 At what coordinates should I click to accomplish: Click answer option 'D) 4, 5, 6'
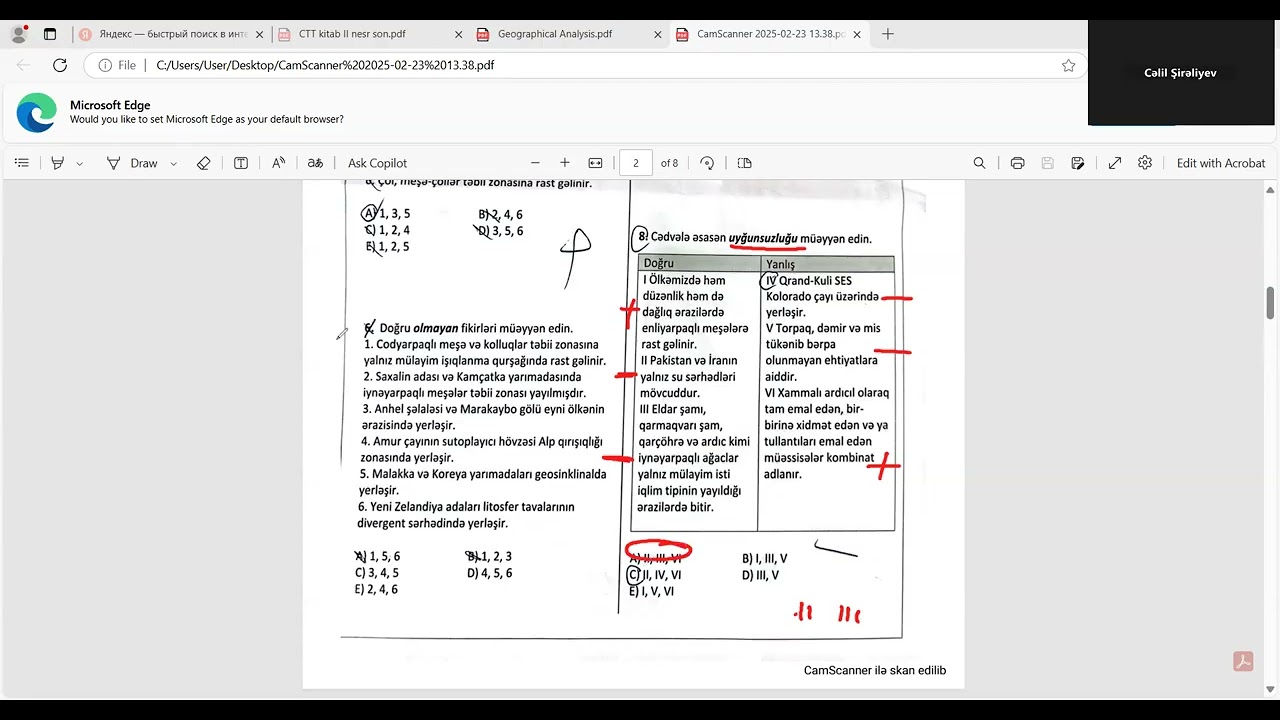pyautogui.click(x=489, y=573)
